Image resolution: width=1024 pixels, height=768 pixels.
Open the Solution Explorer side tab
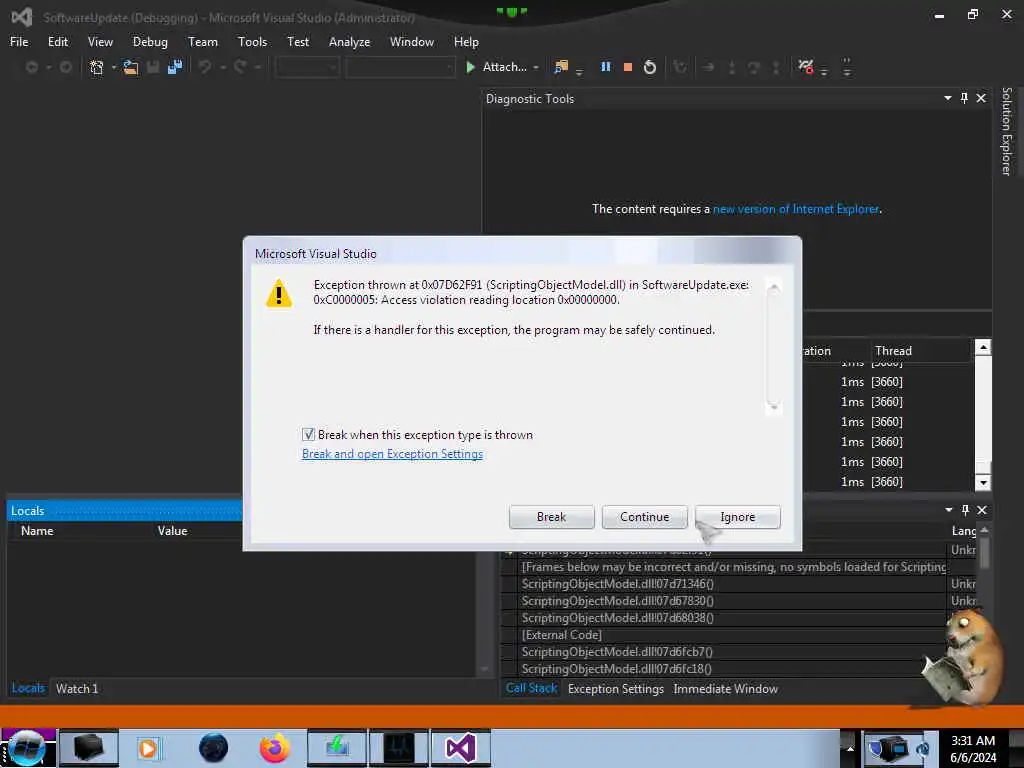point(1006,131)
